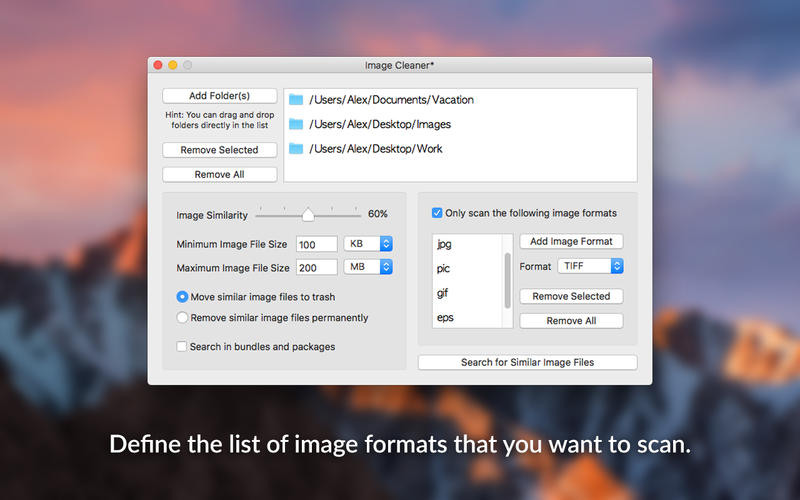Select eps in the formats list

pos(467,317)
